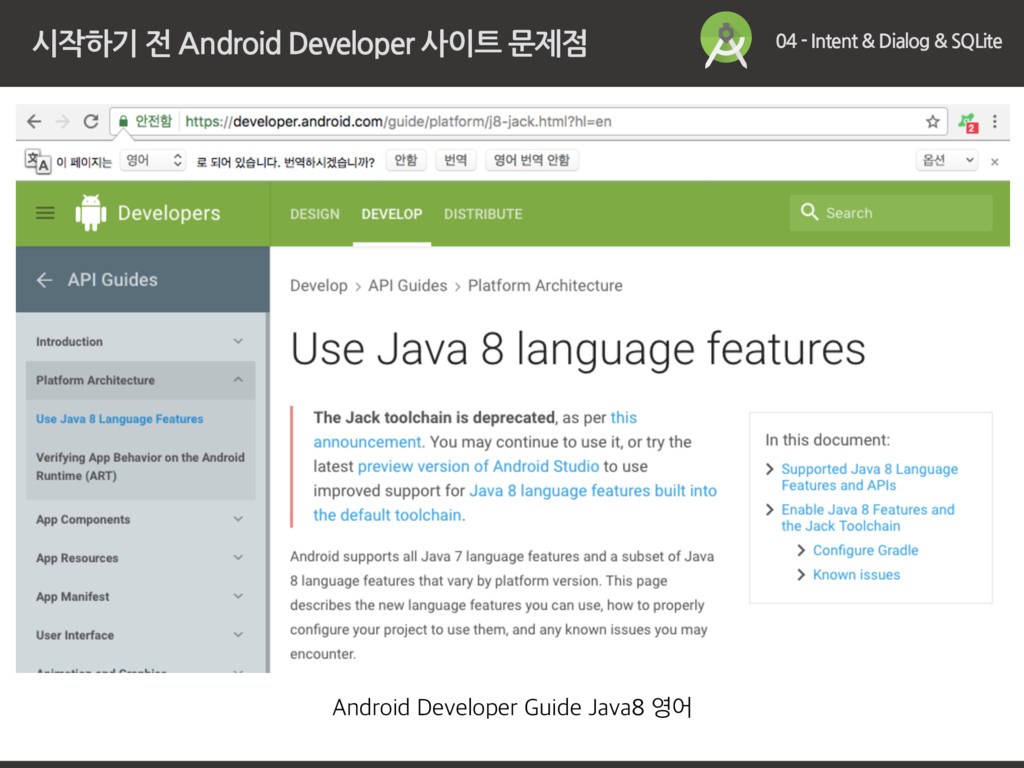Open the Configure Gradle link
This screenshot has height=768, width=1024.
pyautogui.click(x=865, y=550)
